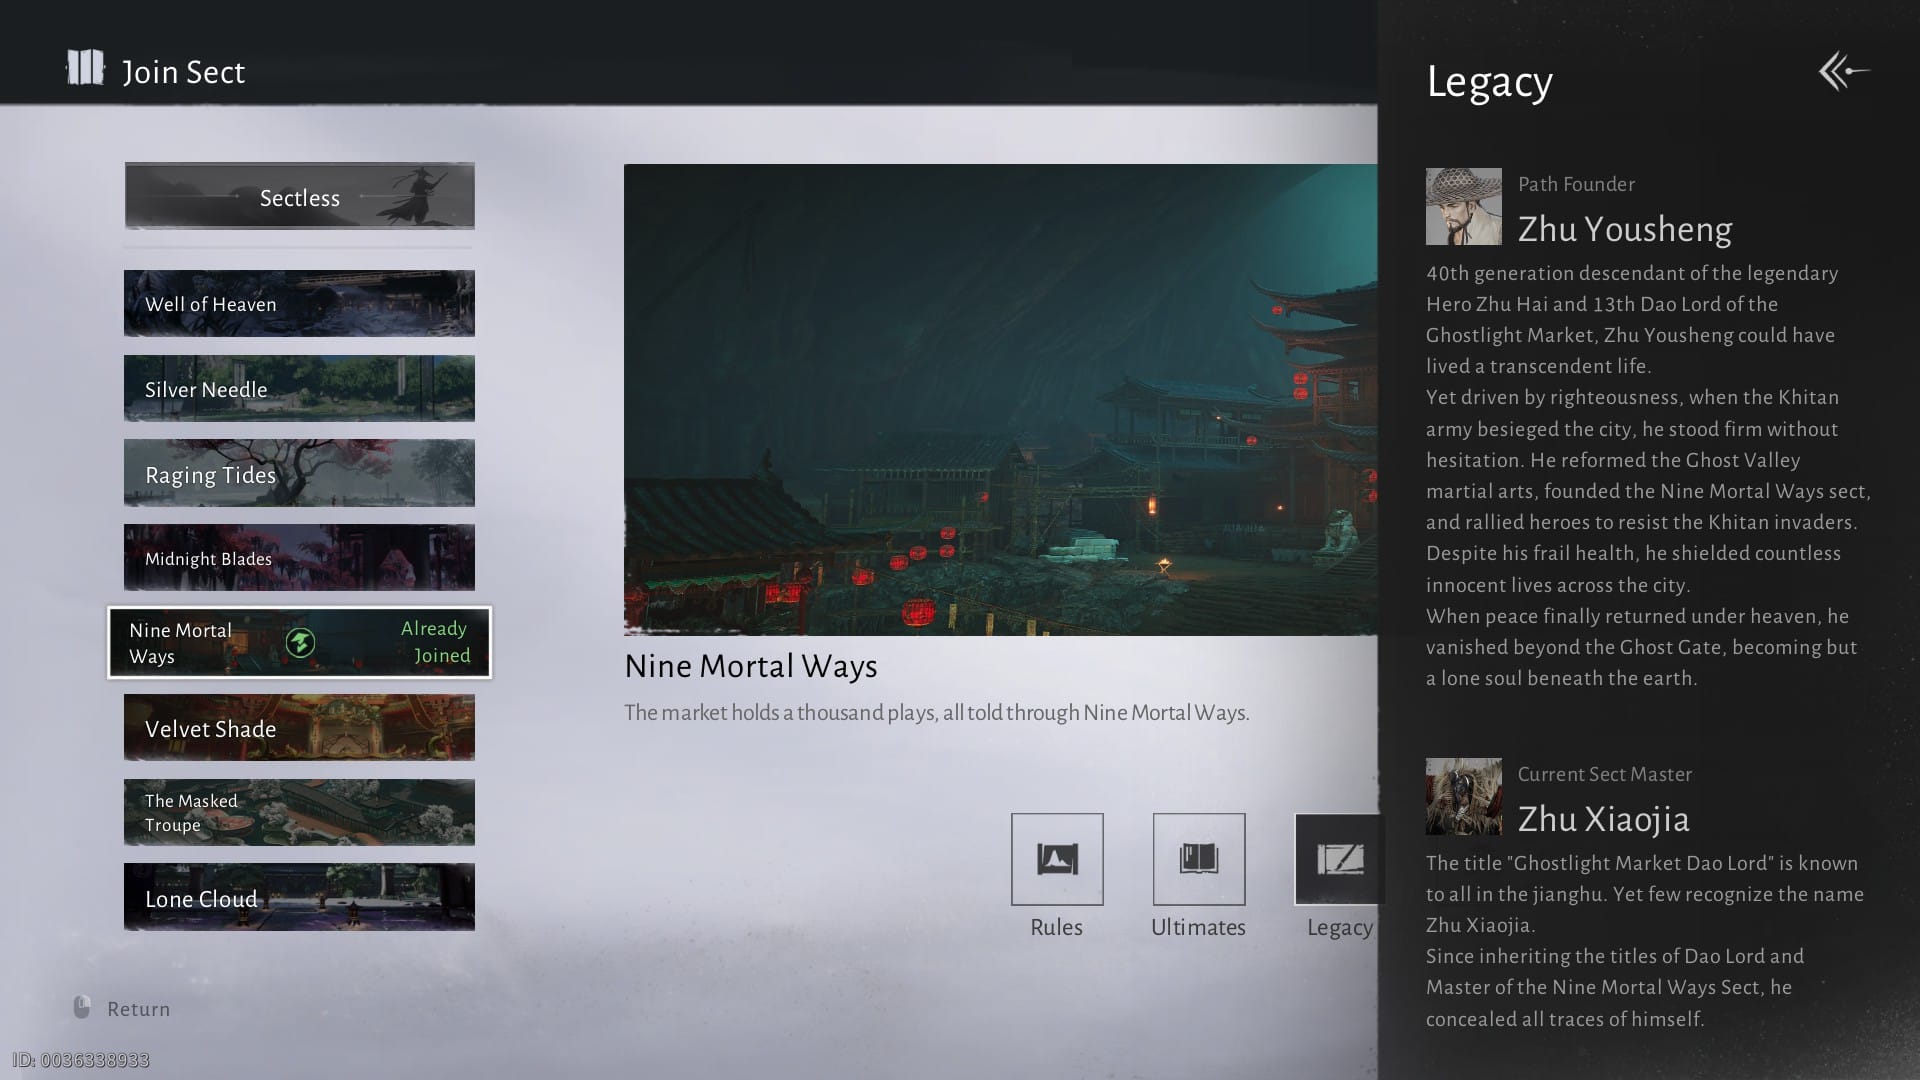Click the Already Joined status label
The height and width of the screenshot is (1080, 1920).
pyautogui.click(x=435, y=642)
